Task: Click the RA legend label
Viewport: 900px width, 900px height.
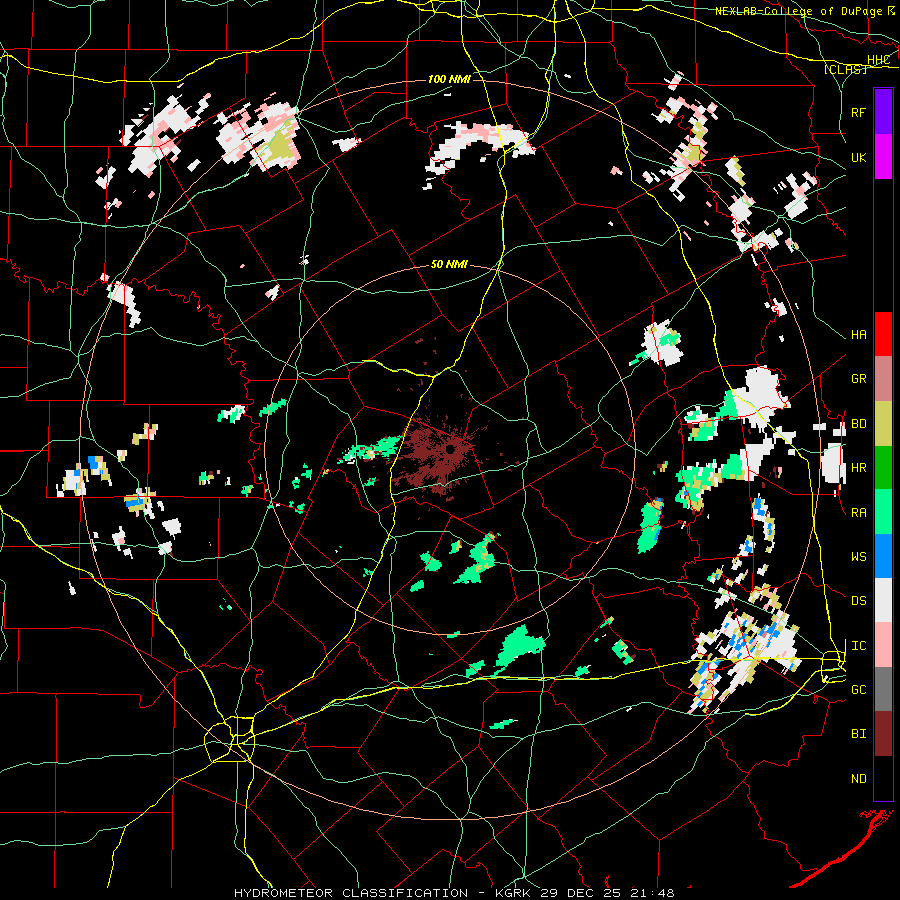Action: coord(858,513)
